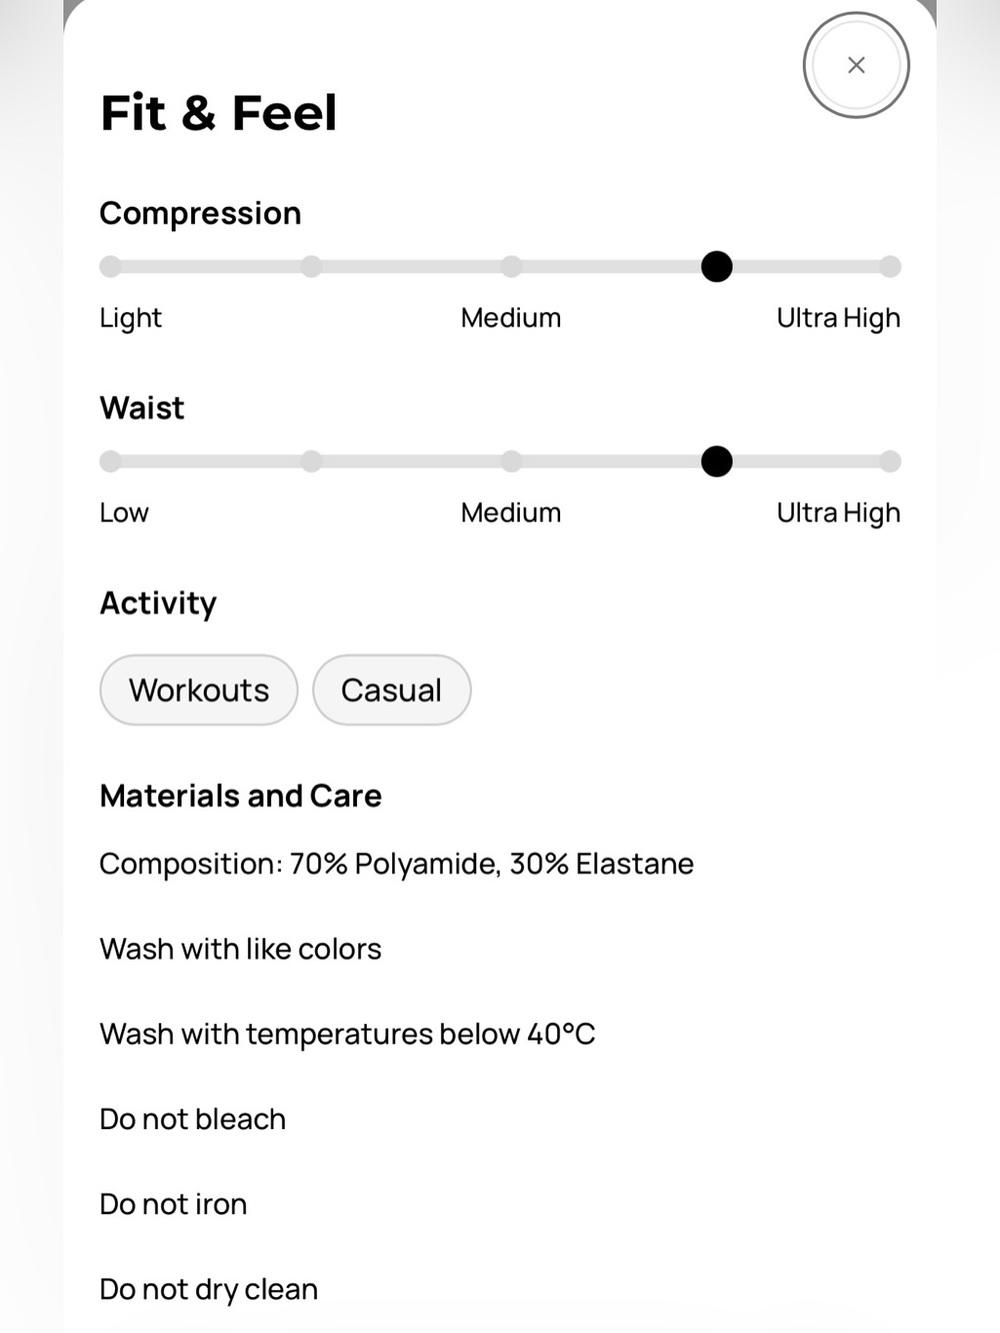
Task: Set Waist to the Ultra High stop
Action: tap(890, 462)
